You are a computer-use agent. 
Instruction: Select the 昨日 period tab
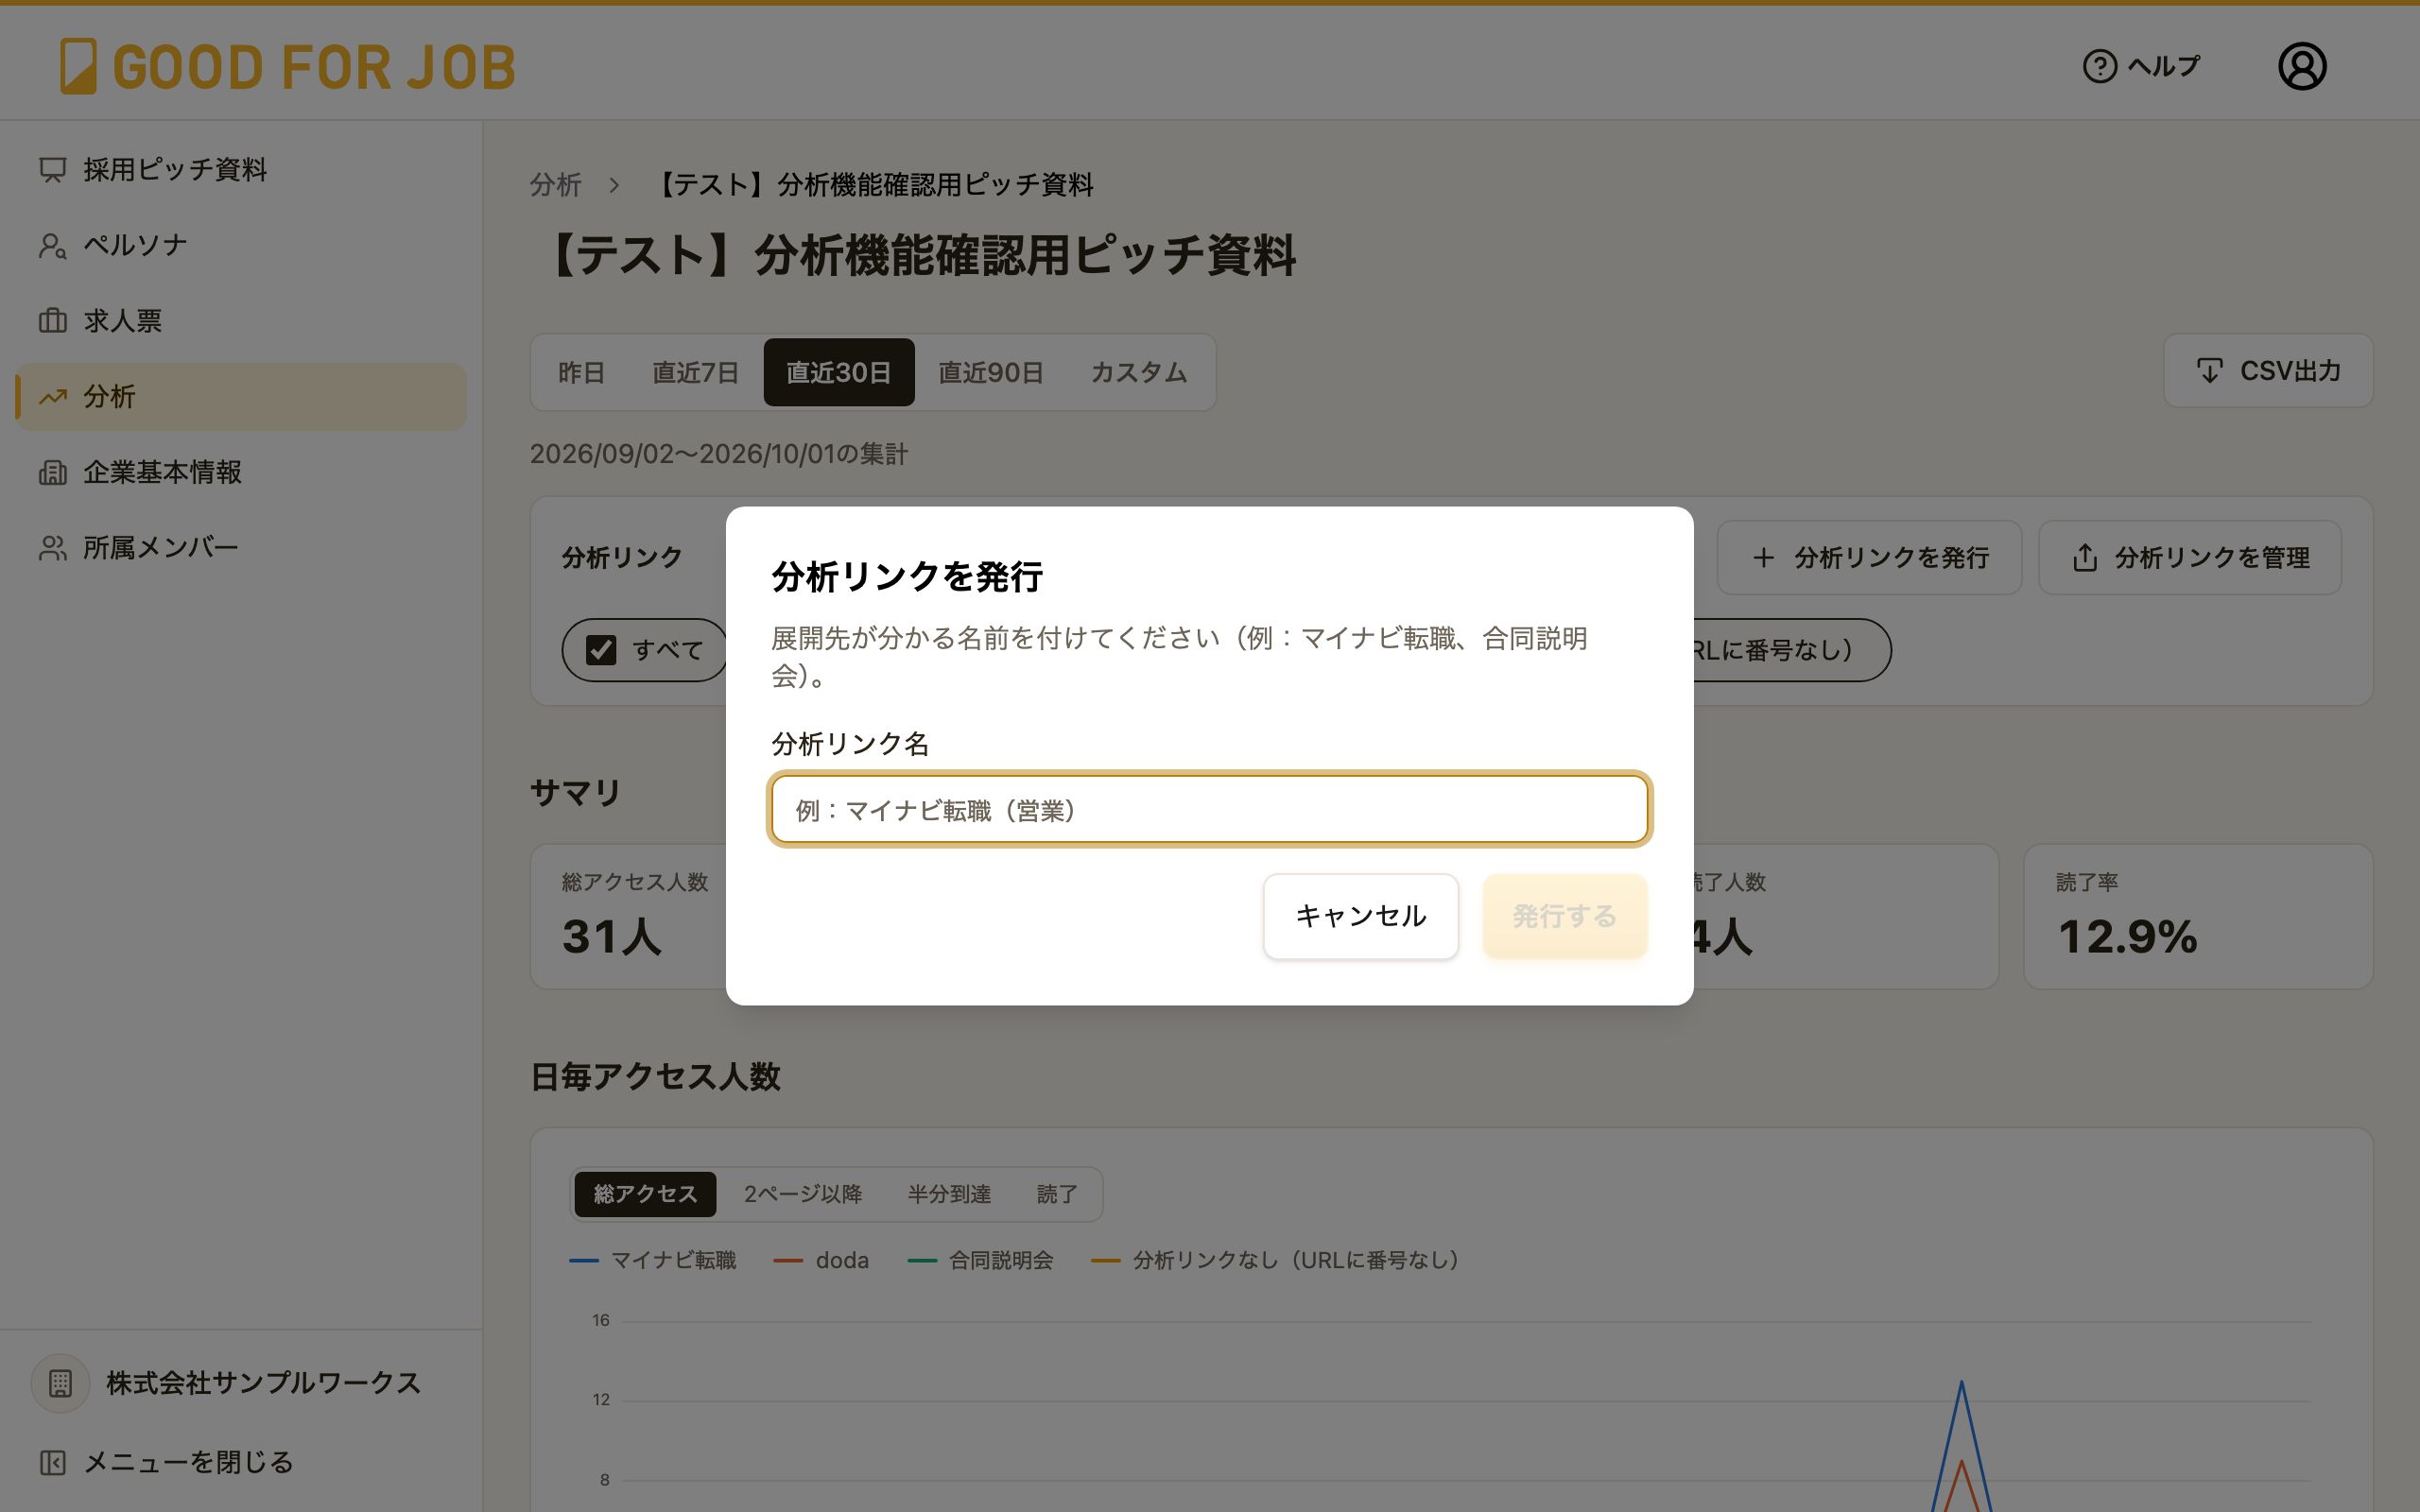(x=581, y=372)
